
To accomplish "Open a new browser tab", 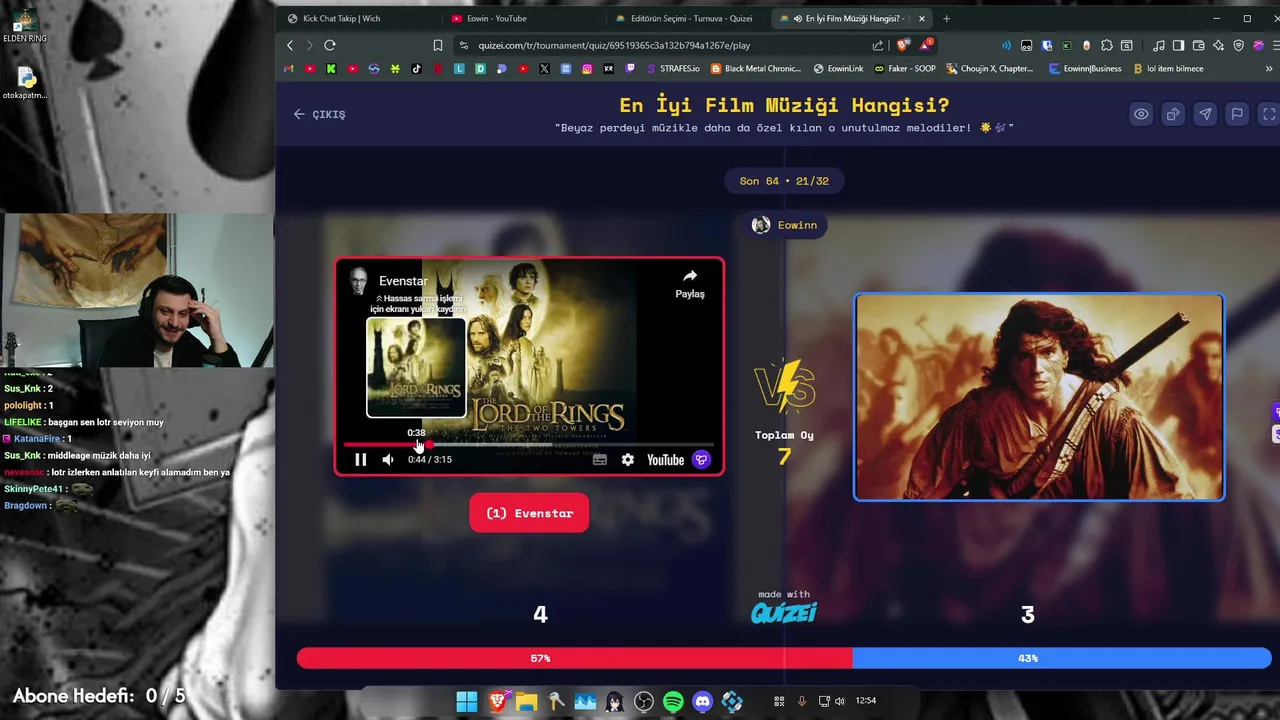I will (946, 18).
